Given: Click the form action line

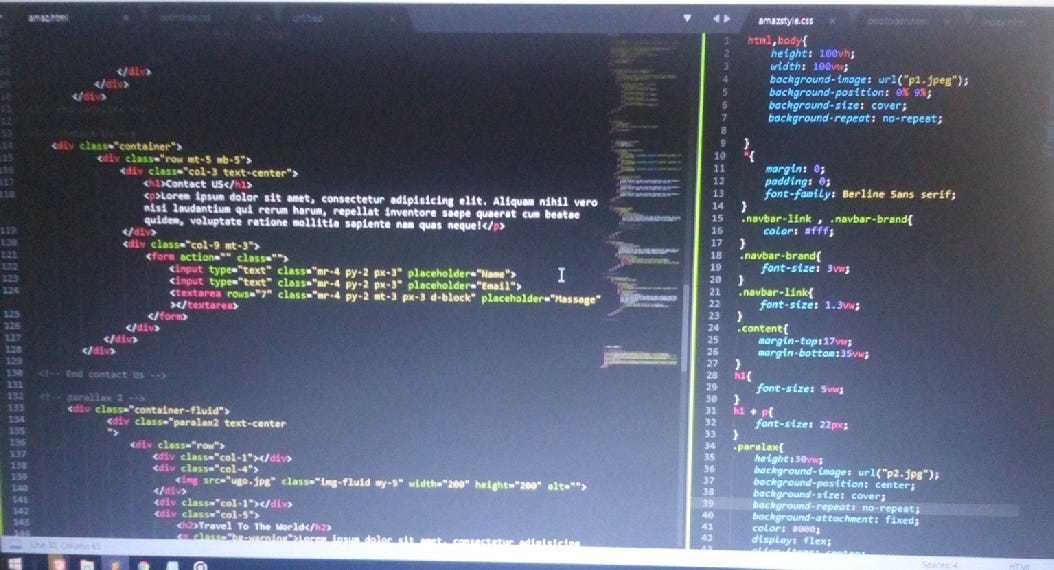Looking at the screenshot, I should [216, 257].
